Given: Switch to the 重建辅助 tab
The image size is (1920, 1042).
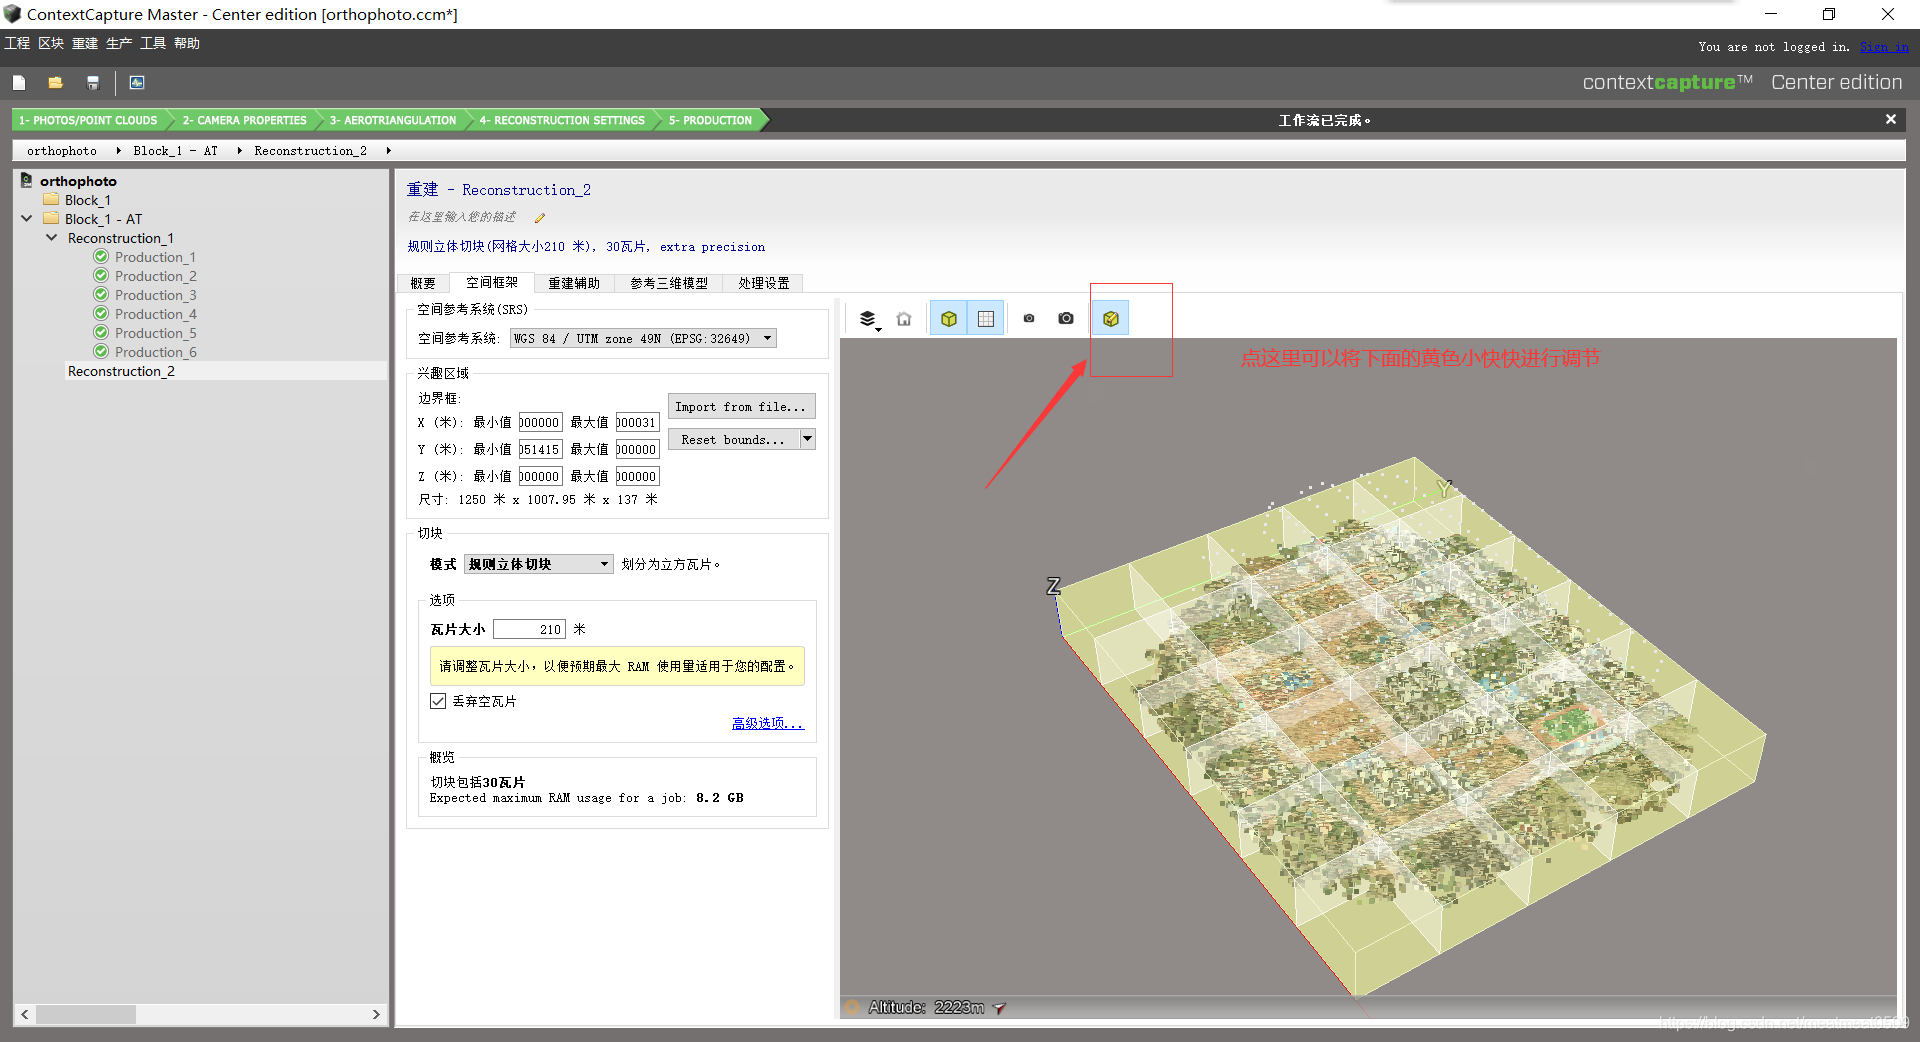Looking at the screenshot, I should coord(574,284).
